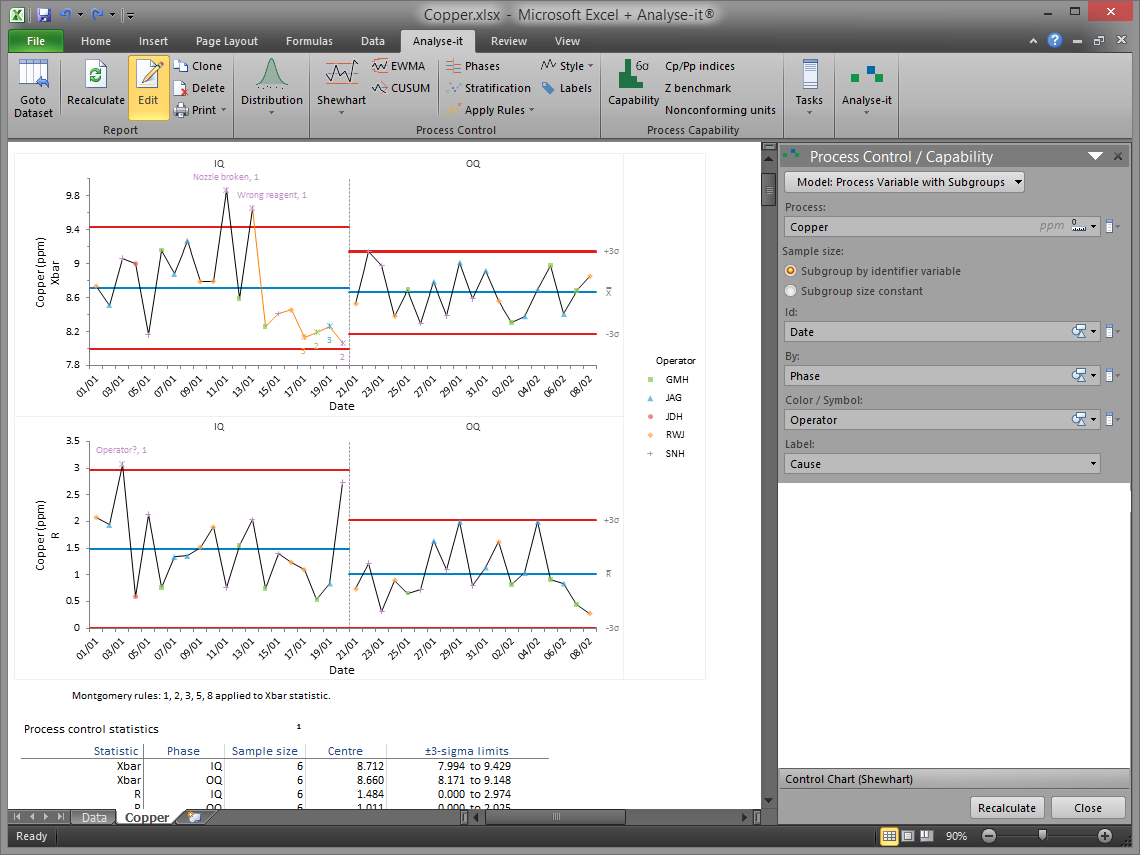
Task: Select Subgroup size constant option
Action: [x=792, y=291]
